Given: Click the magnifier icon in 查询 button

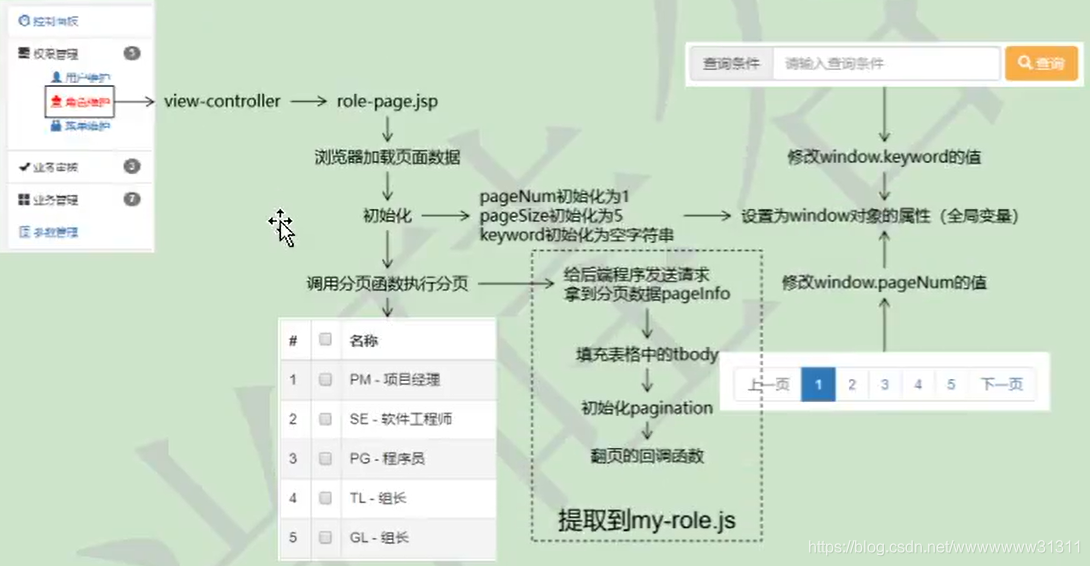Looking at the screenshot, I should (x=1025, y=63).
